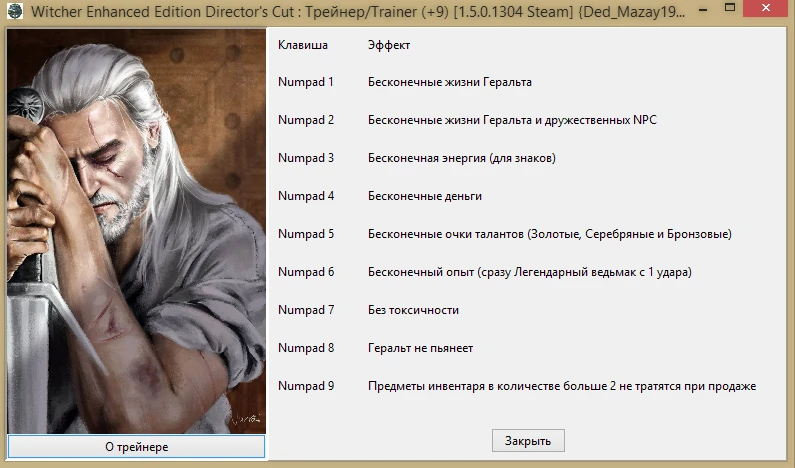Click 'Бесконечные жизни Геральта и дружественных NPC' text
This screenshot has height=468, width=795.
click(x=512, y=120)
